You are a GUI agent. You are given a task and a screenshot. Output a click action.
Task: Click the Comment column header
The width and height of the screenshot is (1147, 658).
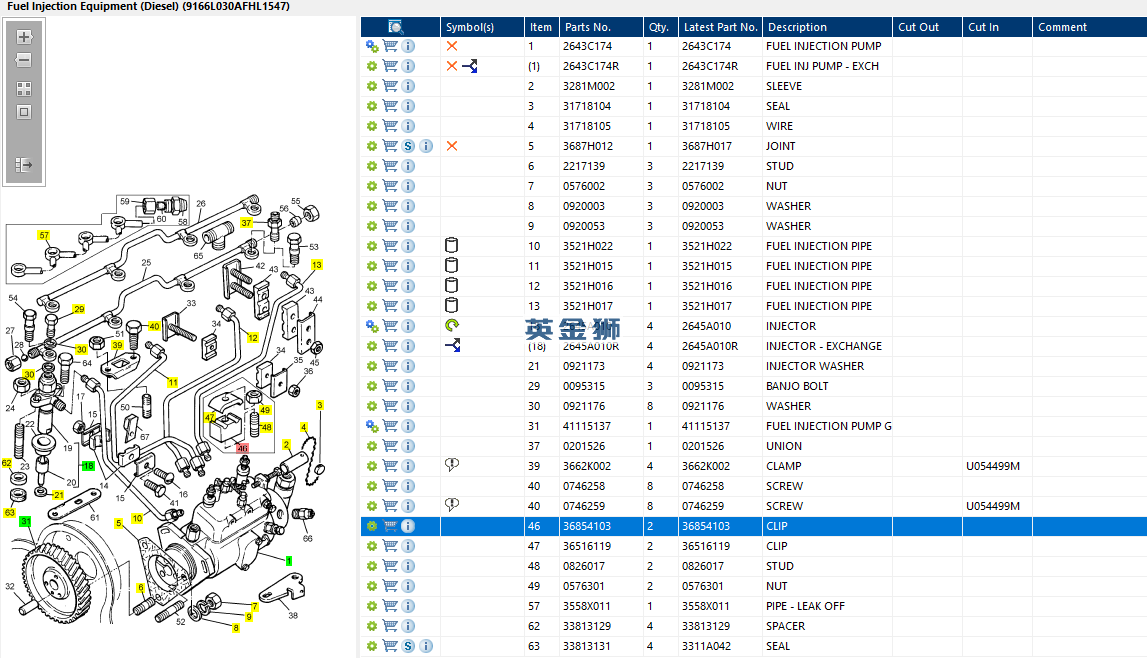click(1090, 27)
